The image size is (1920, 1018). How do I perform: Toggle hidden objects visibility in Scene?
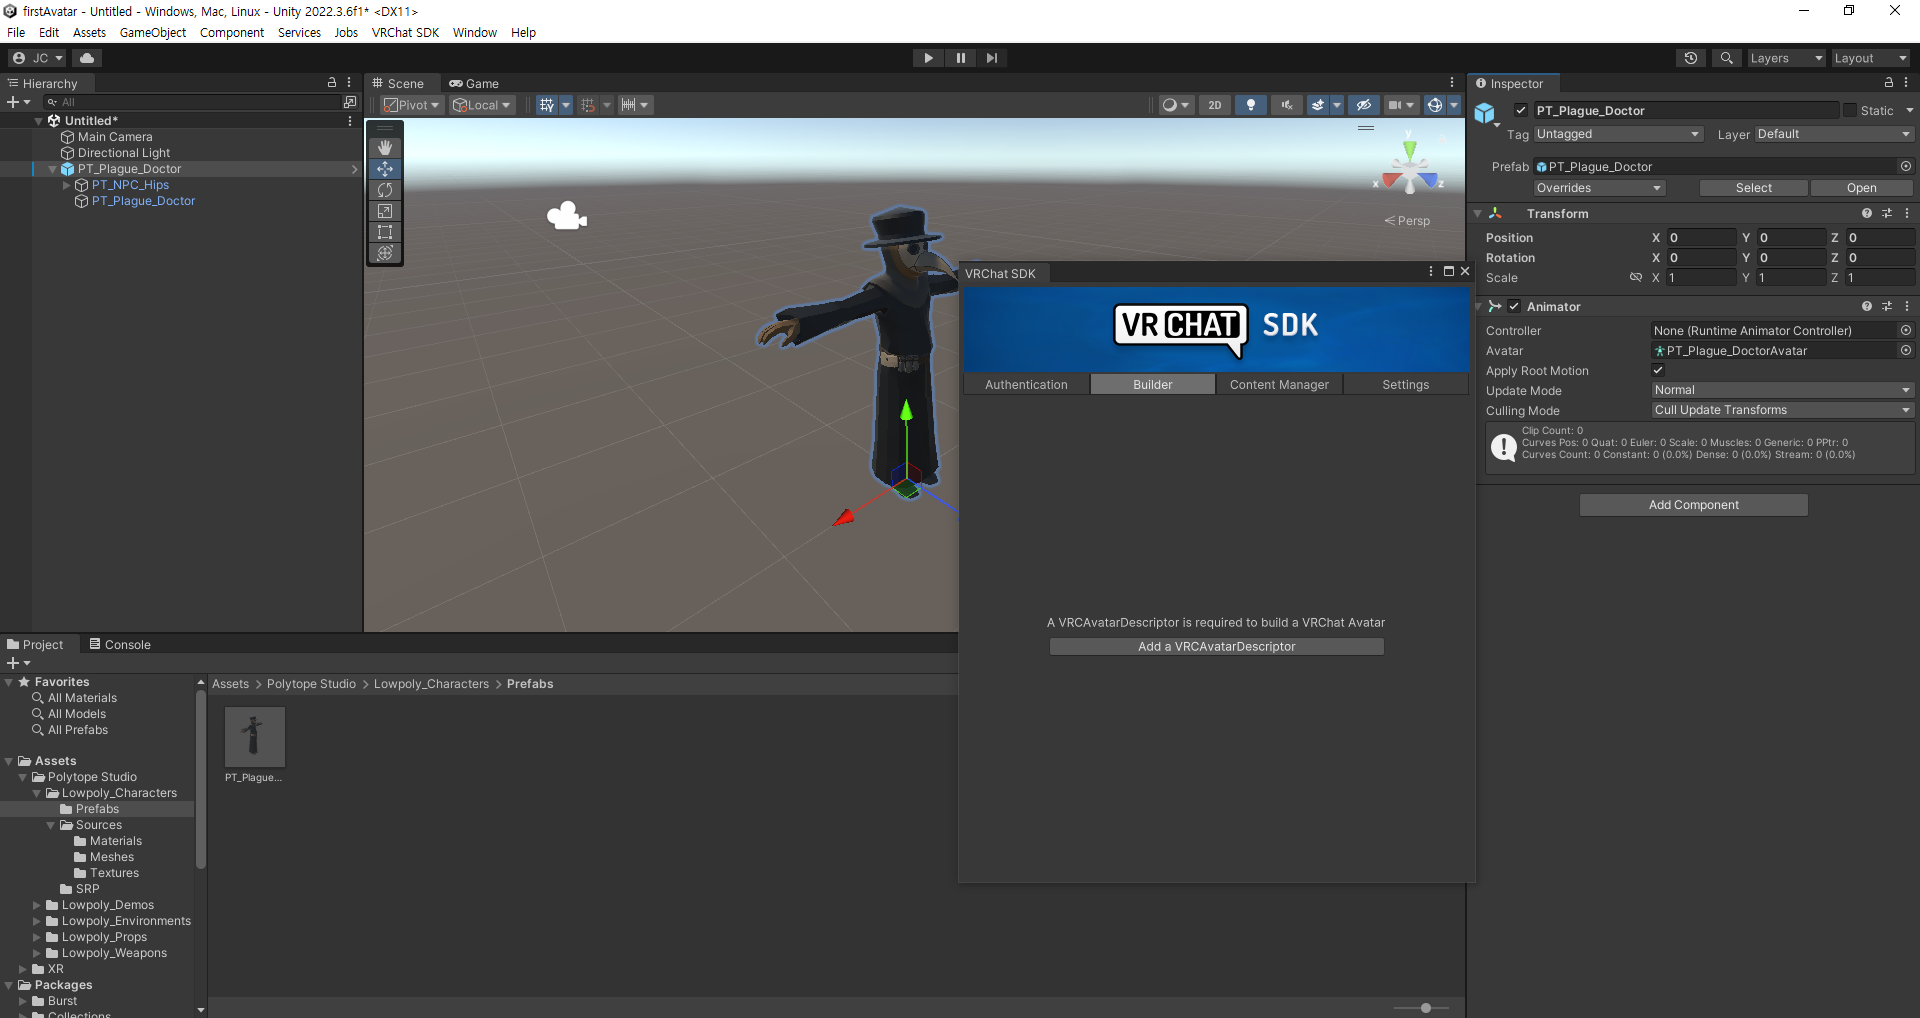tap(1363, 105)
